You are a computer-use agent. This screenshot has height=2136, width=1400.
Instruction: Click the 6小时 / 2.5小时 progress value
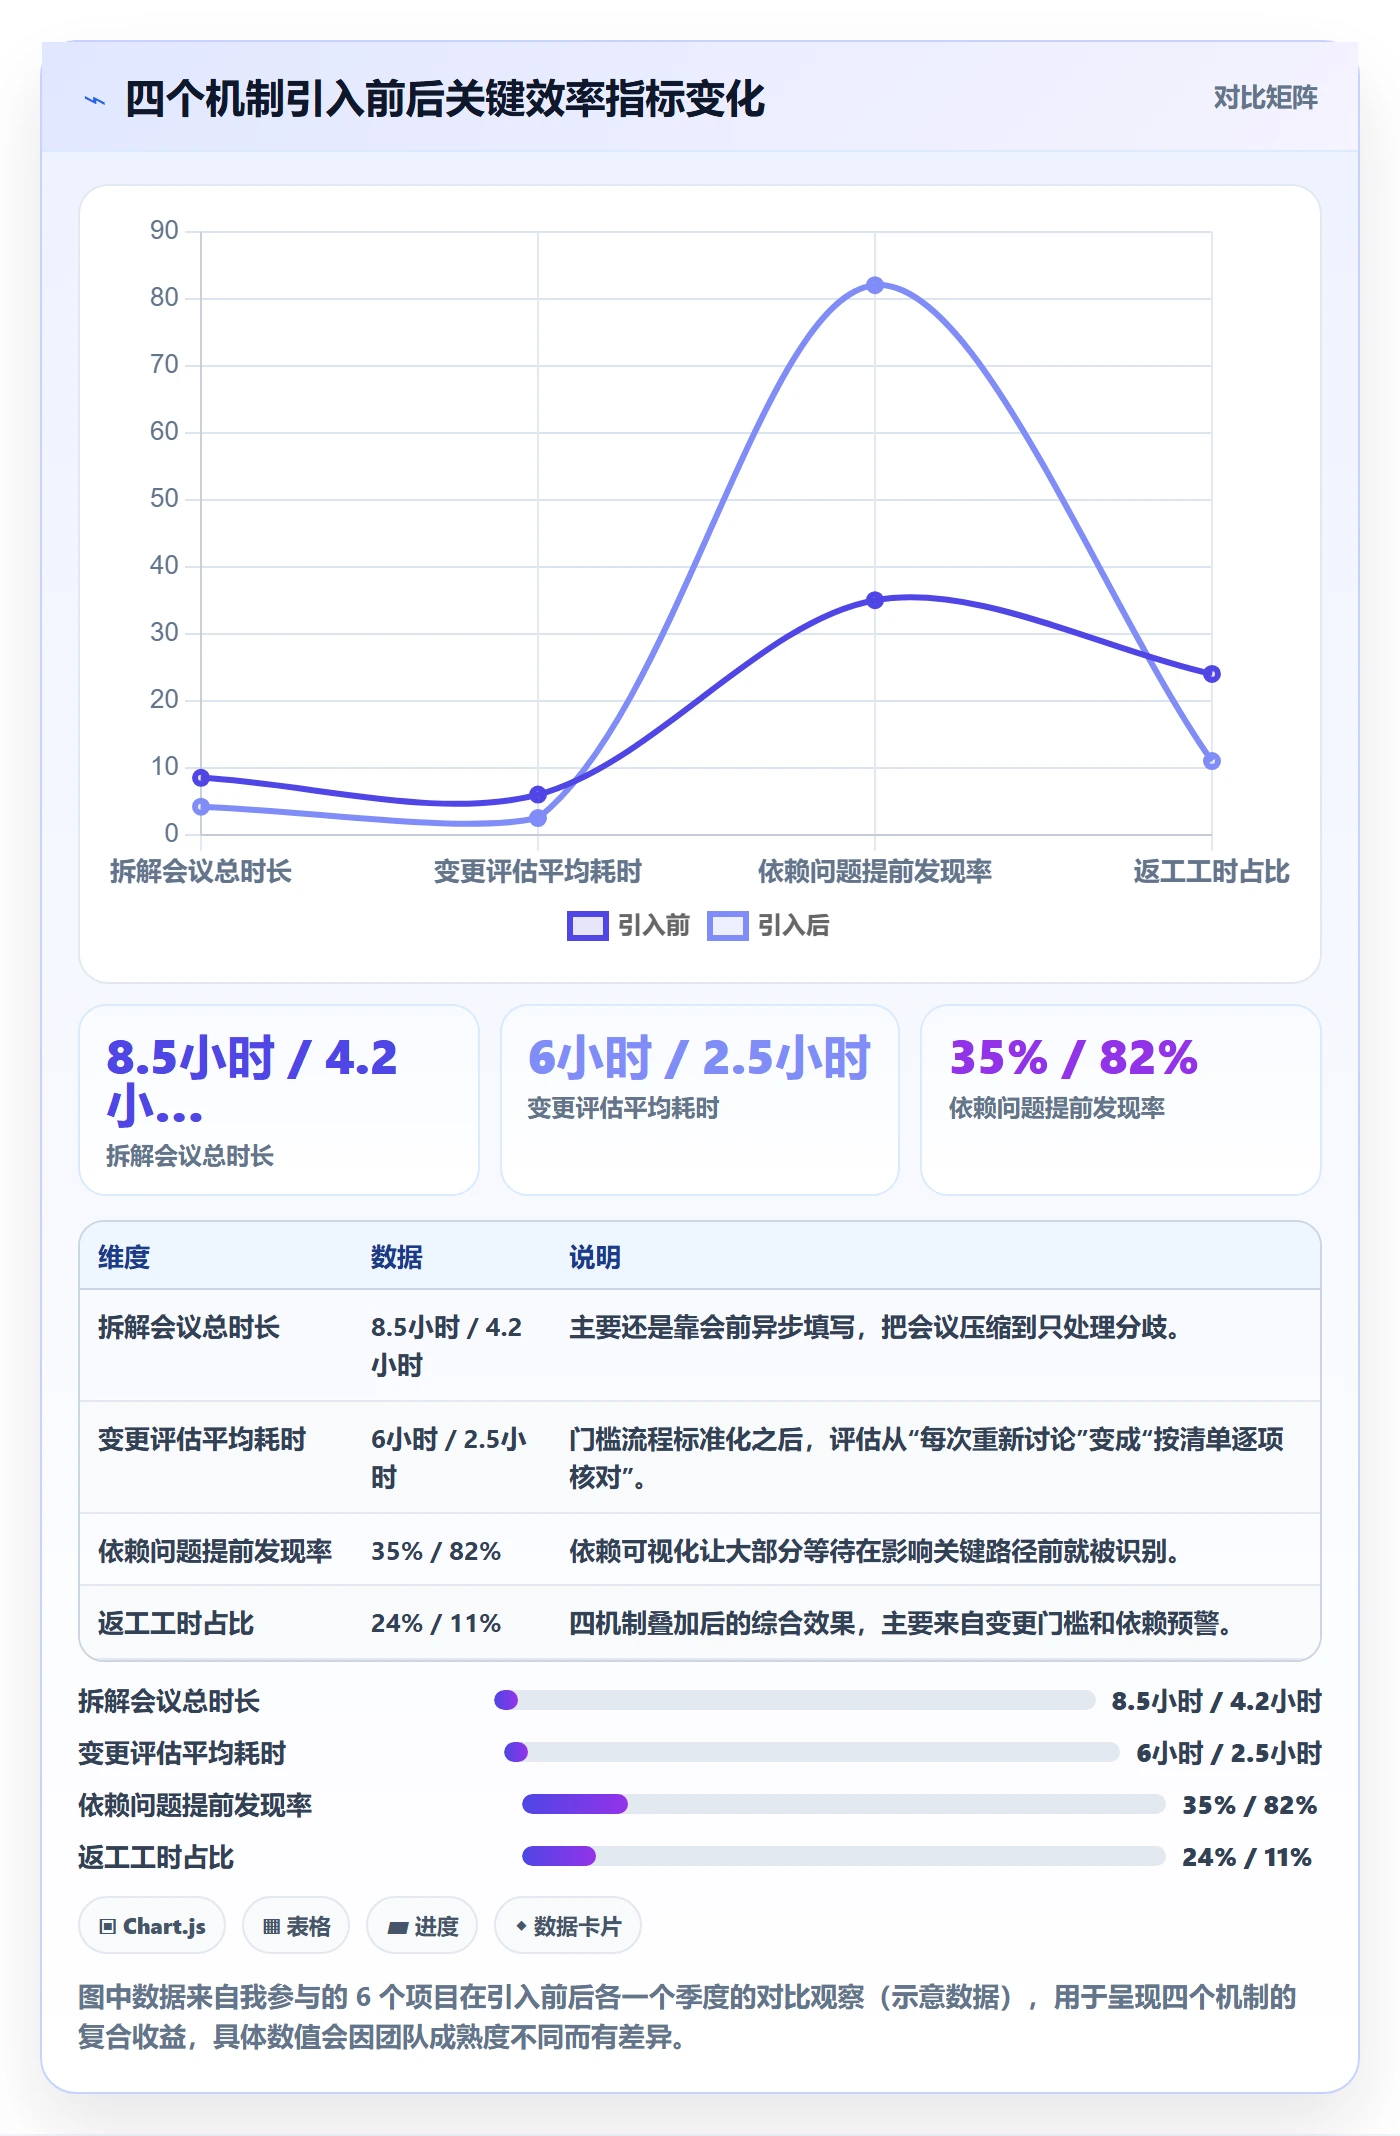(1229, 1753)
